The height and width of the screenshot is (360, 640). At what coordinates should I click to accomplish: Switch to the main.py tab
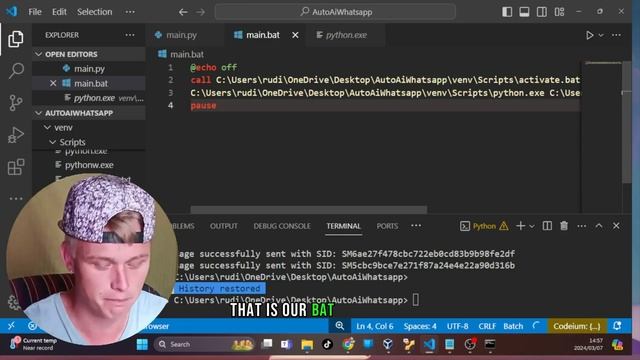point(181,35)
